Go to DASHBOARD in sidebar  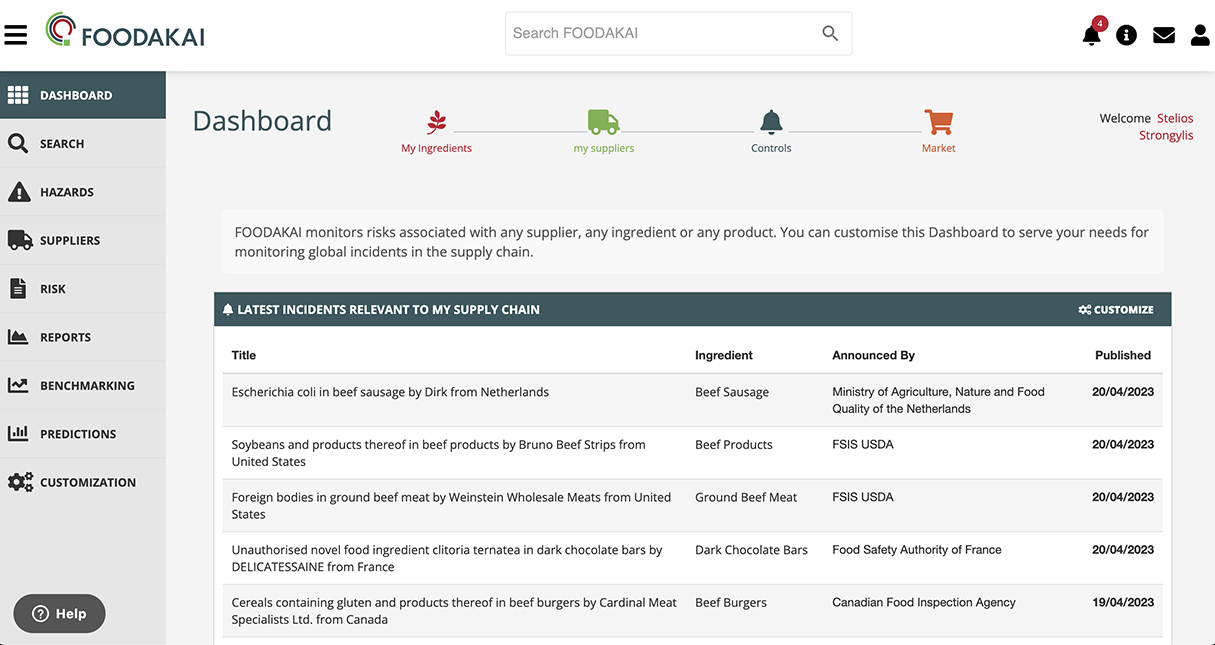[83, 95]
